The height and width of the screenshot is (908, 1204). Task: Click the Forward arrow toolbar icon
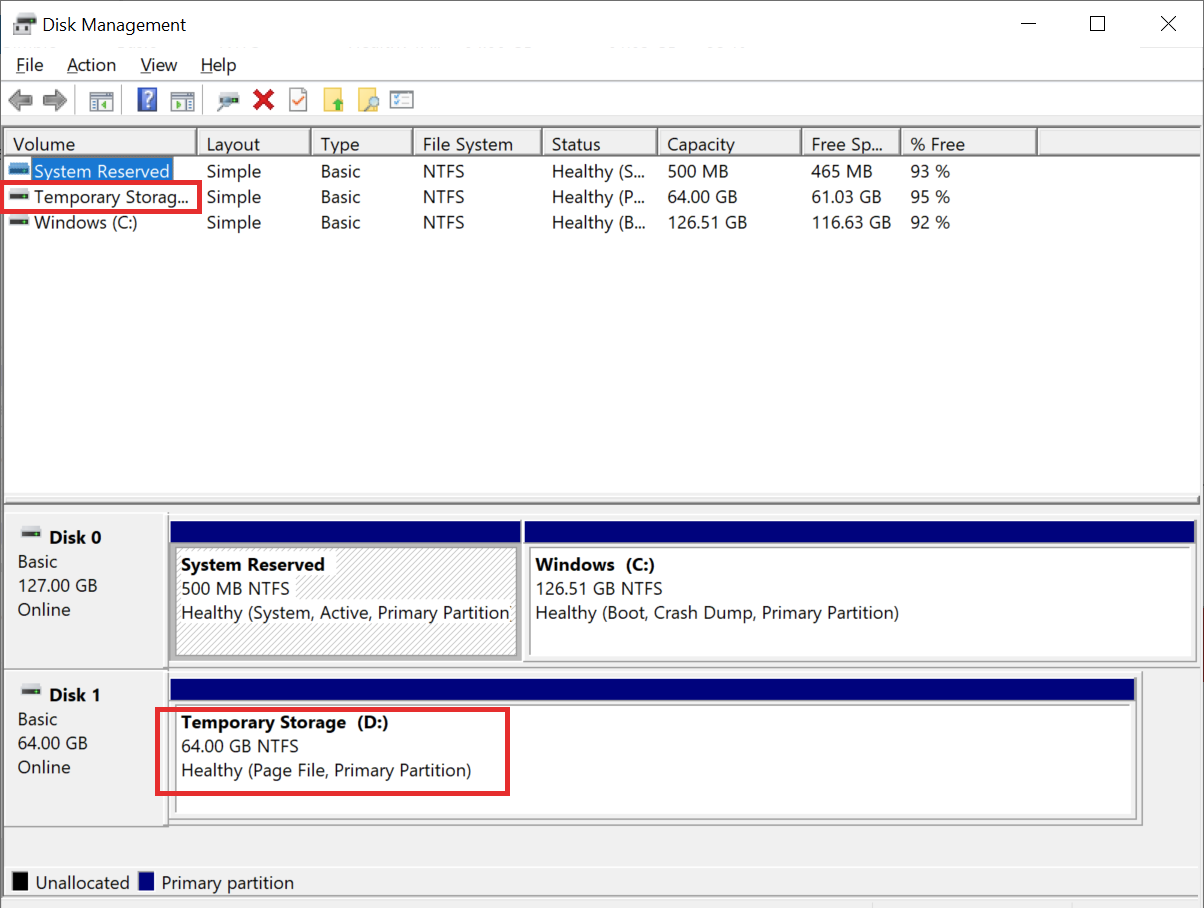[x=55, y=100]
